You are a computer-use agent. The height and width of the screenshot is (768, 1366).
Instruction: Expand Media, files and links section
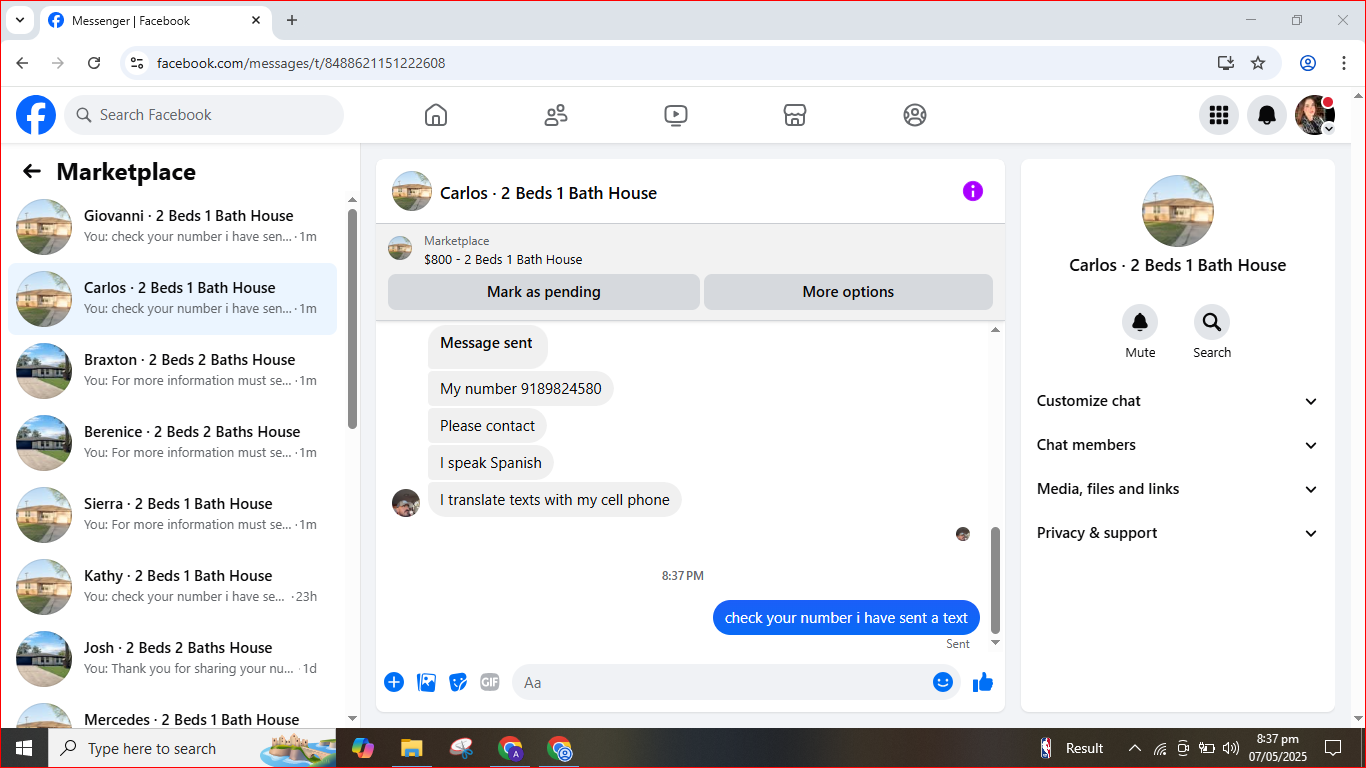click(x=1178, y=489)
